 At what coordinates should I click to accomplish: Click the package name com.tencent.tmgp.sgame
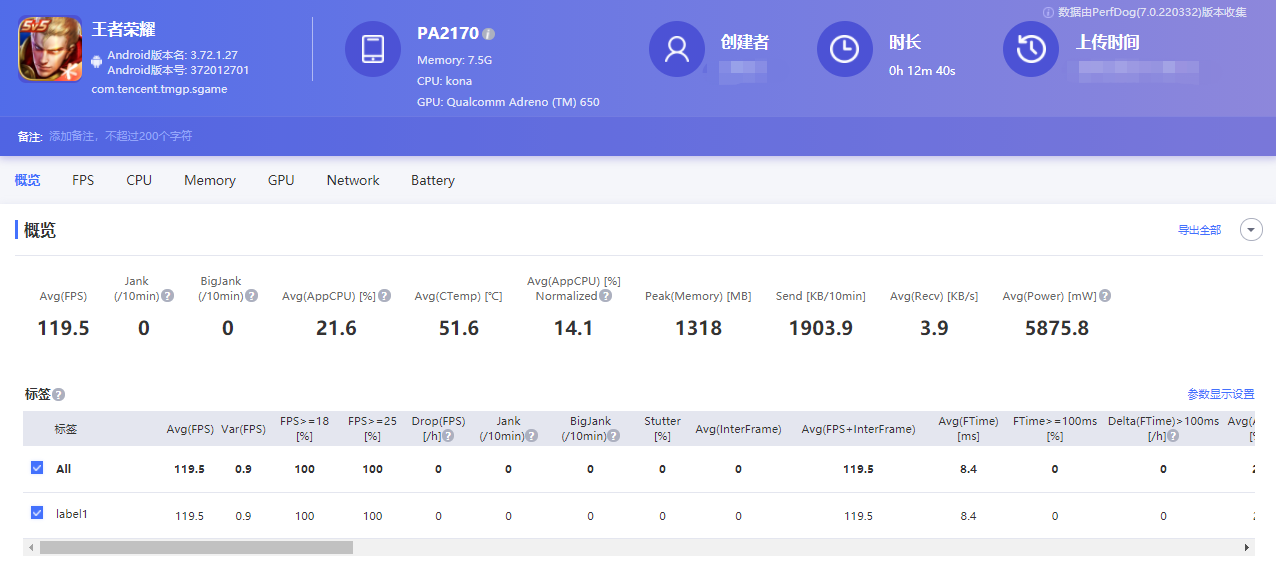(x=159, y=89)
